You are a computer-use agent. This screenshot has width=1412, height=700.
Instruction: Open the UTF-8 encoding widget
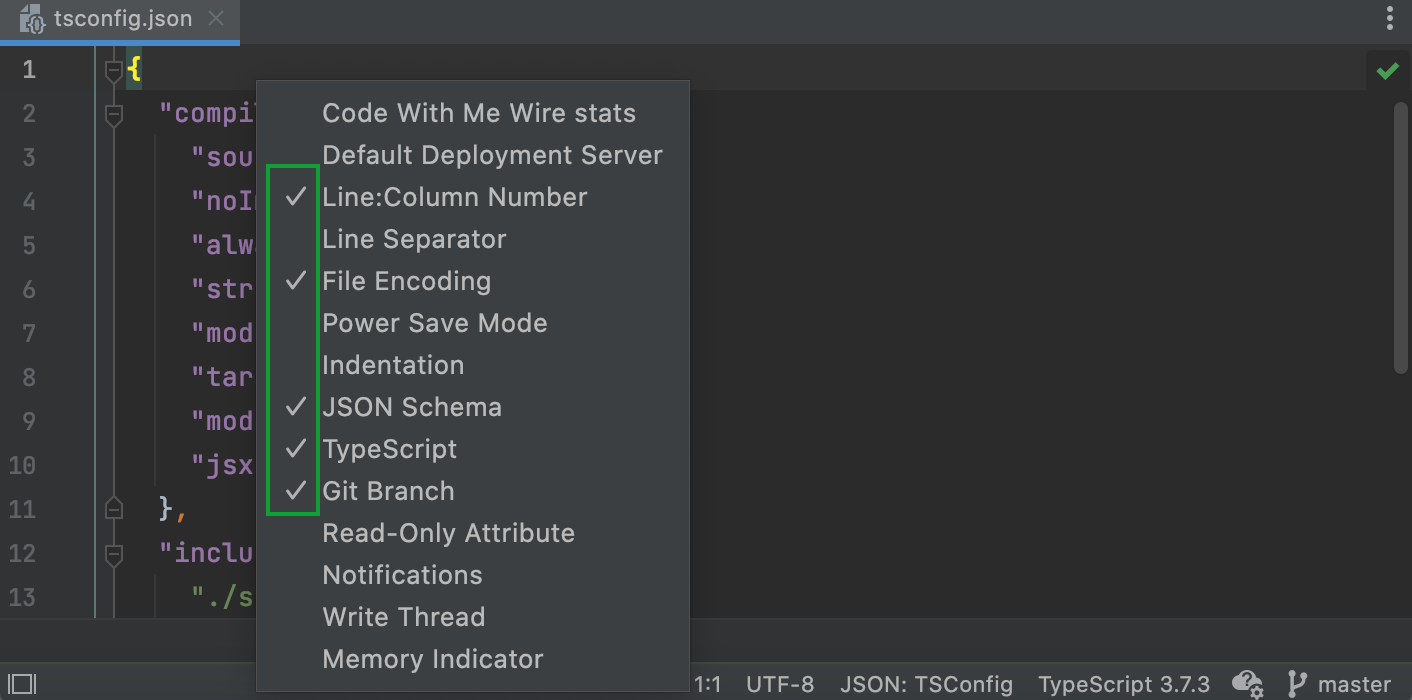click(x=780, y=684)
